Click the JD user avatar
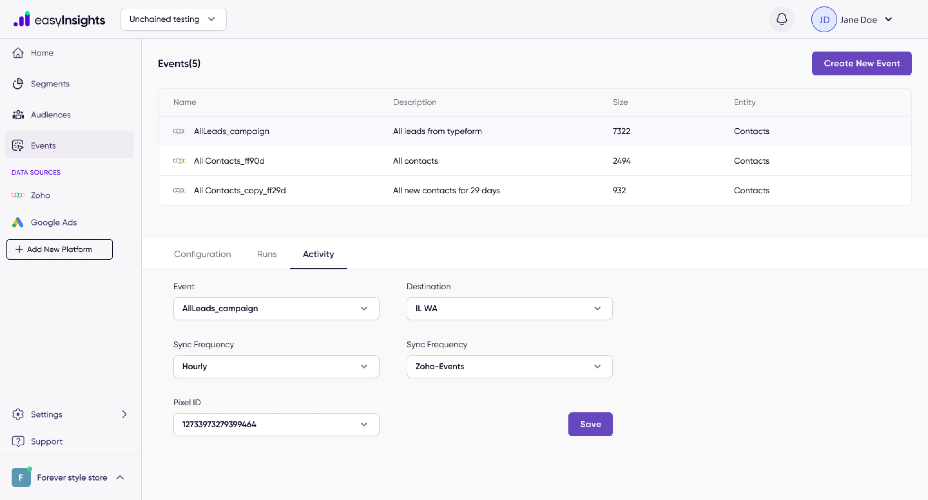928x500 pixels. point(824,20)
